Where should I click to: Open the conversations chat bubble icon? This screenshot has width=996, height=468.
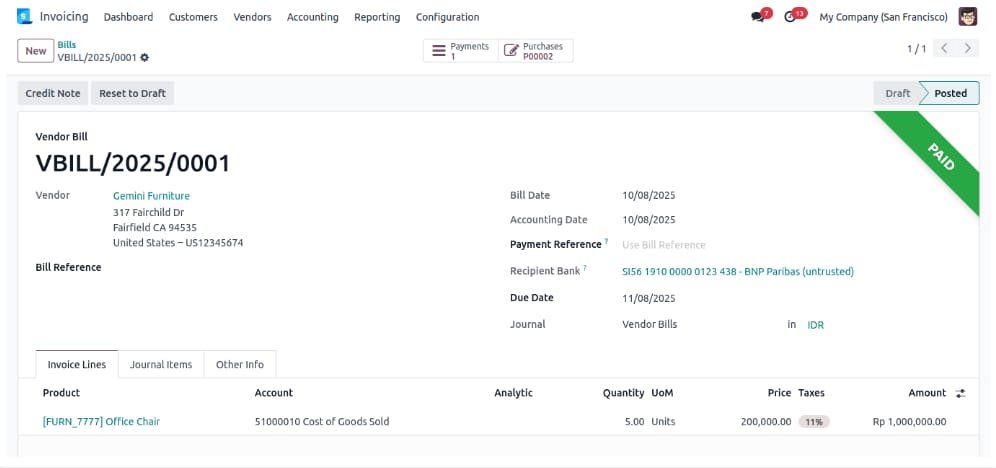758,17
